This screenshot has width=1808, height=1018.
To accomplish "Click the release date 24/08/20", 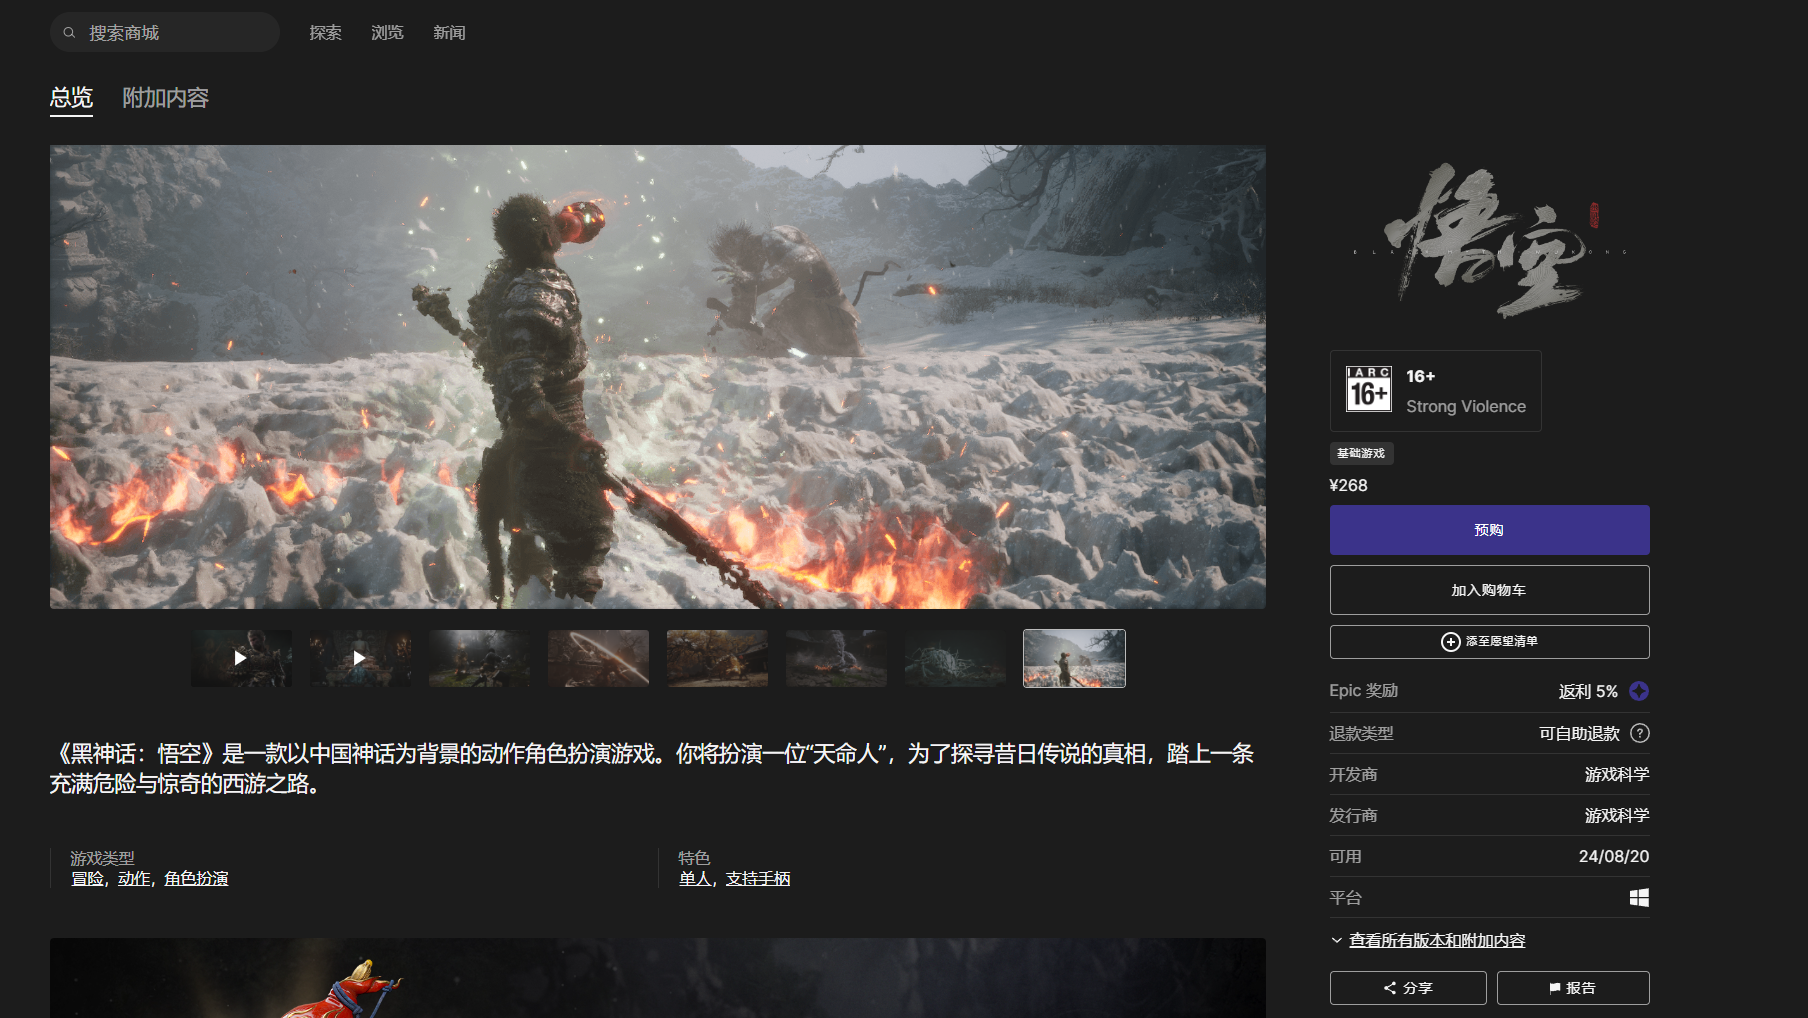I will click(x=1614, y=856).
